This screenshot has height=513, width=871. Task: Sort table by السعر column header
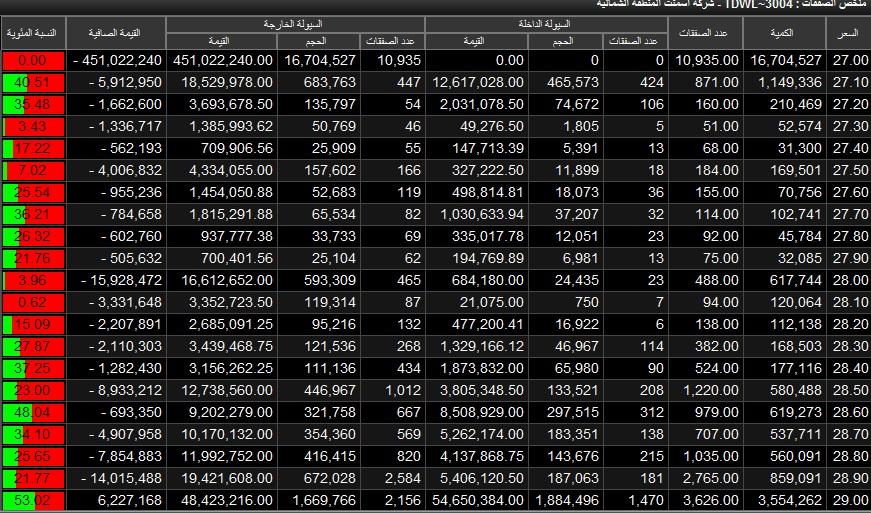[848, 33]
